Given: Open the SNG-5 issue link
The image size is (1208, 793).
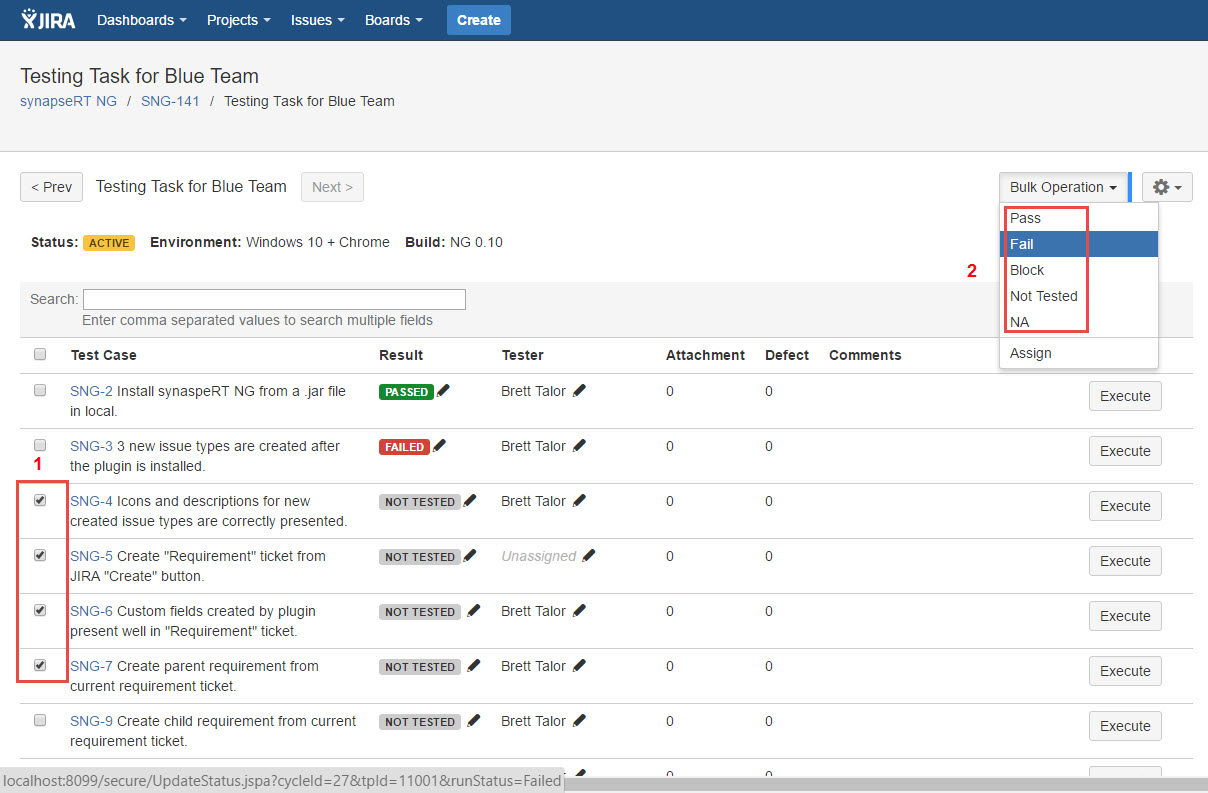Looking at the screenshot, I should click(x=91, y=556).
